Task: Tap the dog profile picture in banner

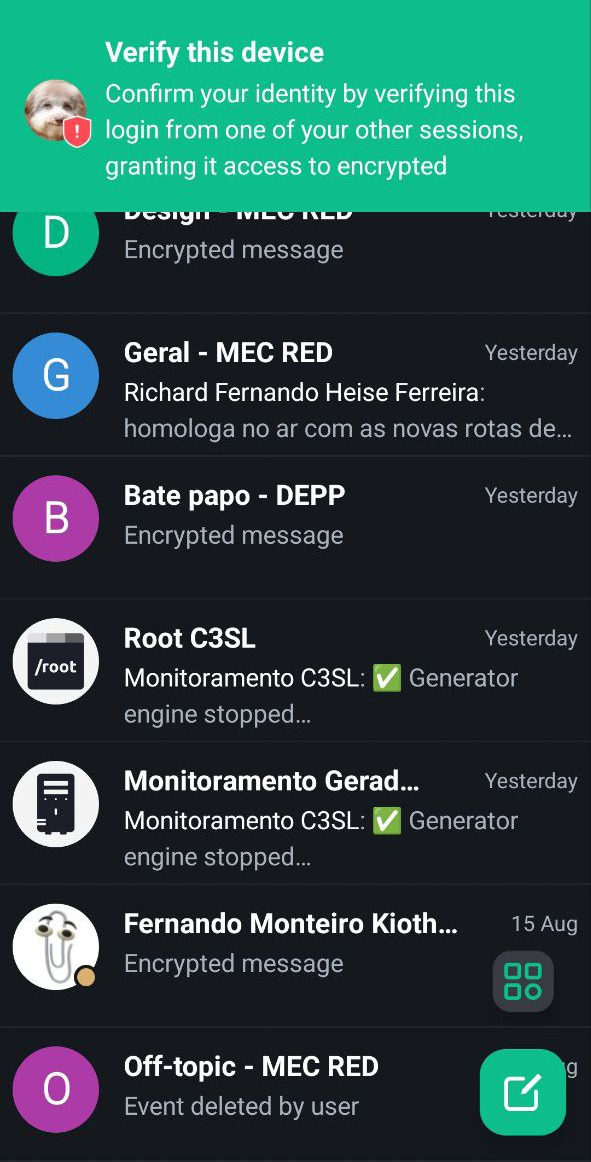Action: pyautogui.click(x=56, y=111)
